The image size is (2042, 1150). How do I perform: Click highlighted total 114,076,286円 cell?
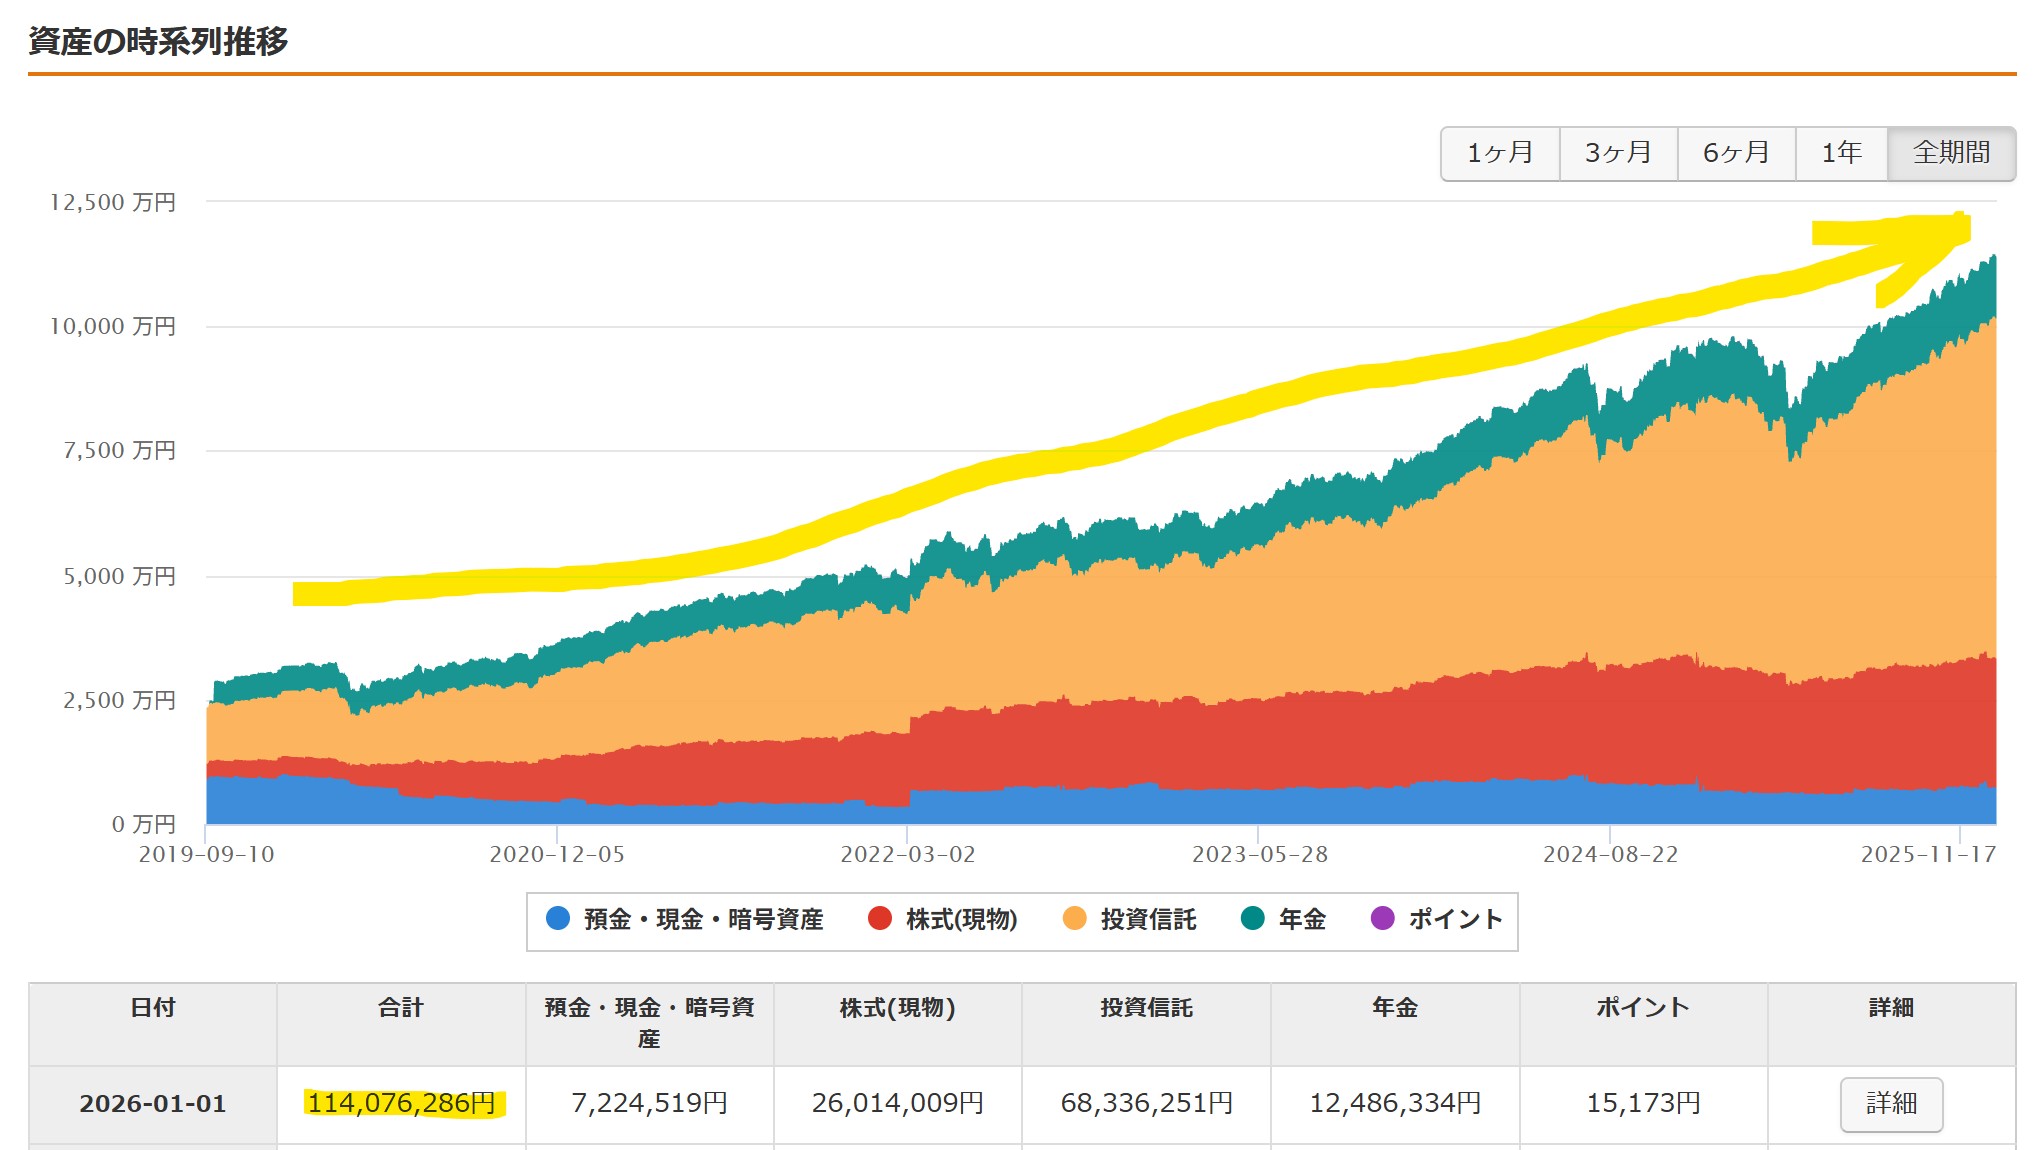point(401,1103)
